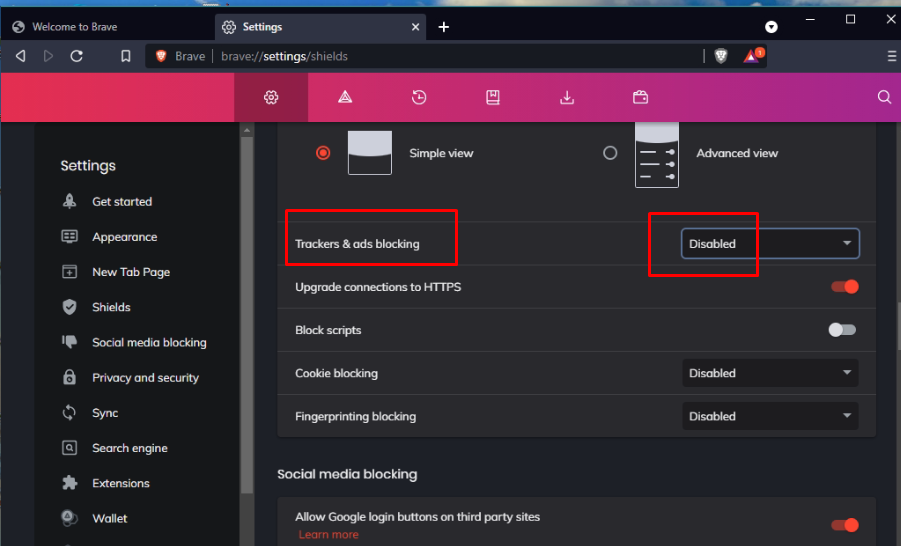Open Extensions settings section
901x546 pixels.
[121, 483]
